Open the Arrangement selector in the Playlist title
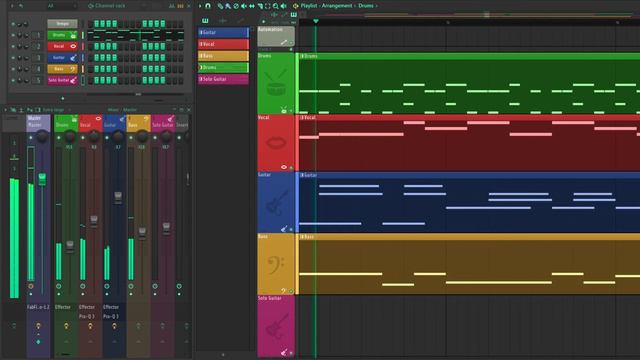 (337, 6)
